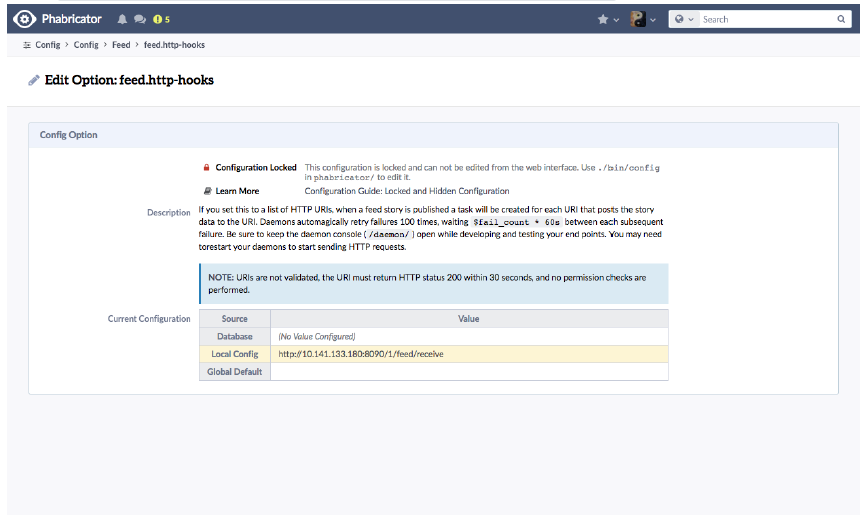Open the Phabricator home logo
This screenshot has width=865, height=515.
(58, 19)
